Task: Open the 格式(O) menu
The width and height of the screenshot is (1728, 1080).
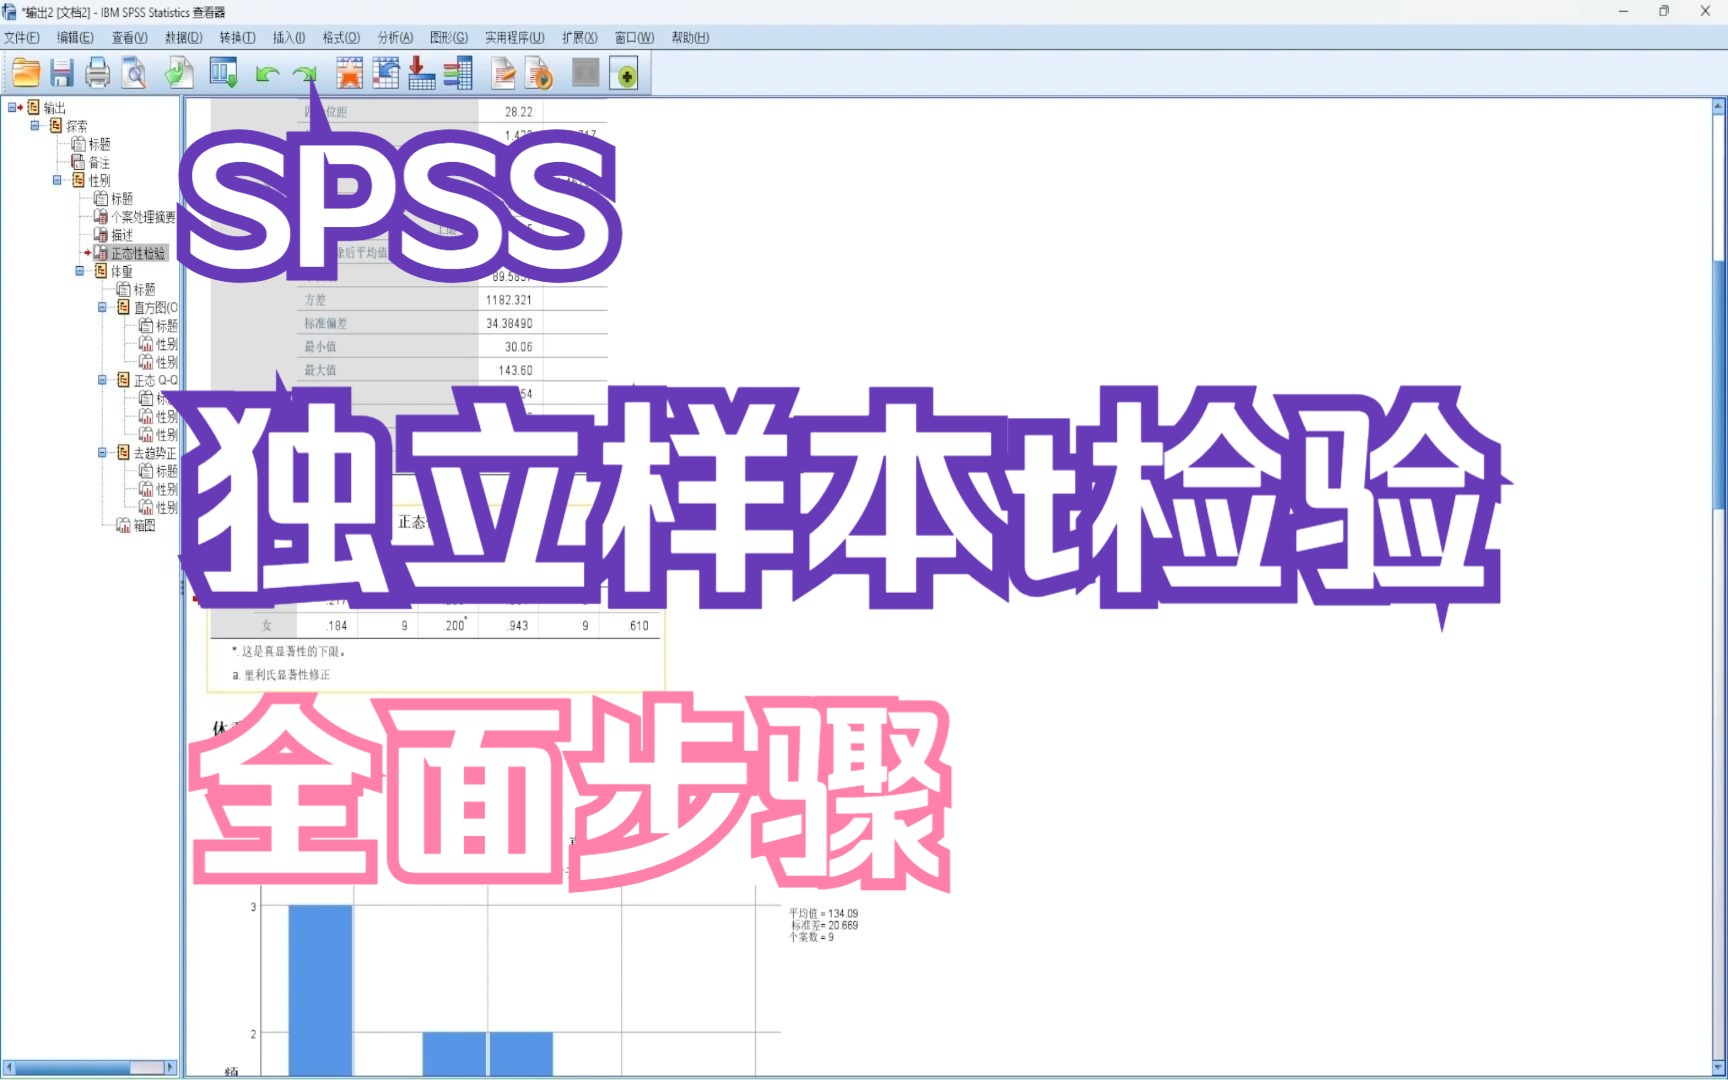Action: [341, 37]
